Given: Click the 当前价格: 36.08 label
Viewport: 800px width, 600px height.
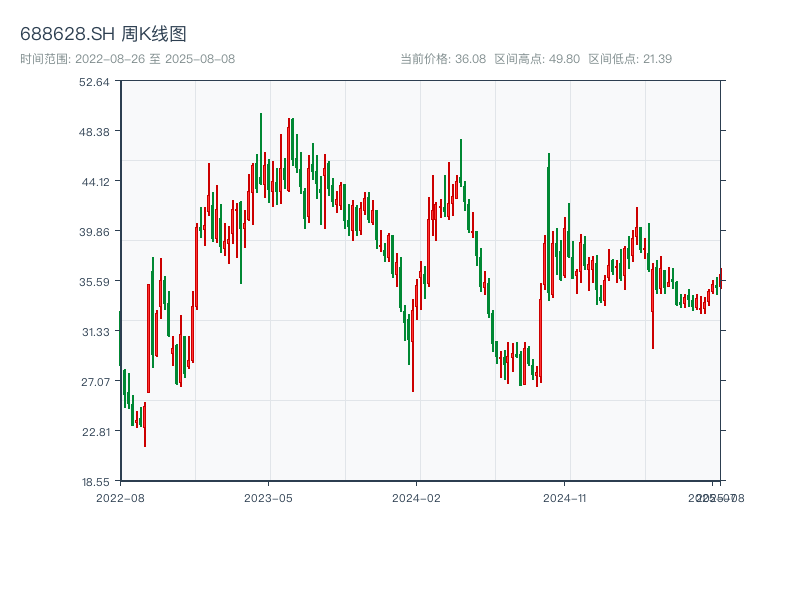Looking at the screenshot, I should pyautogui.click(x=443, y=59).
